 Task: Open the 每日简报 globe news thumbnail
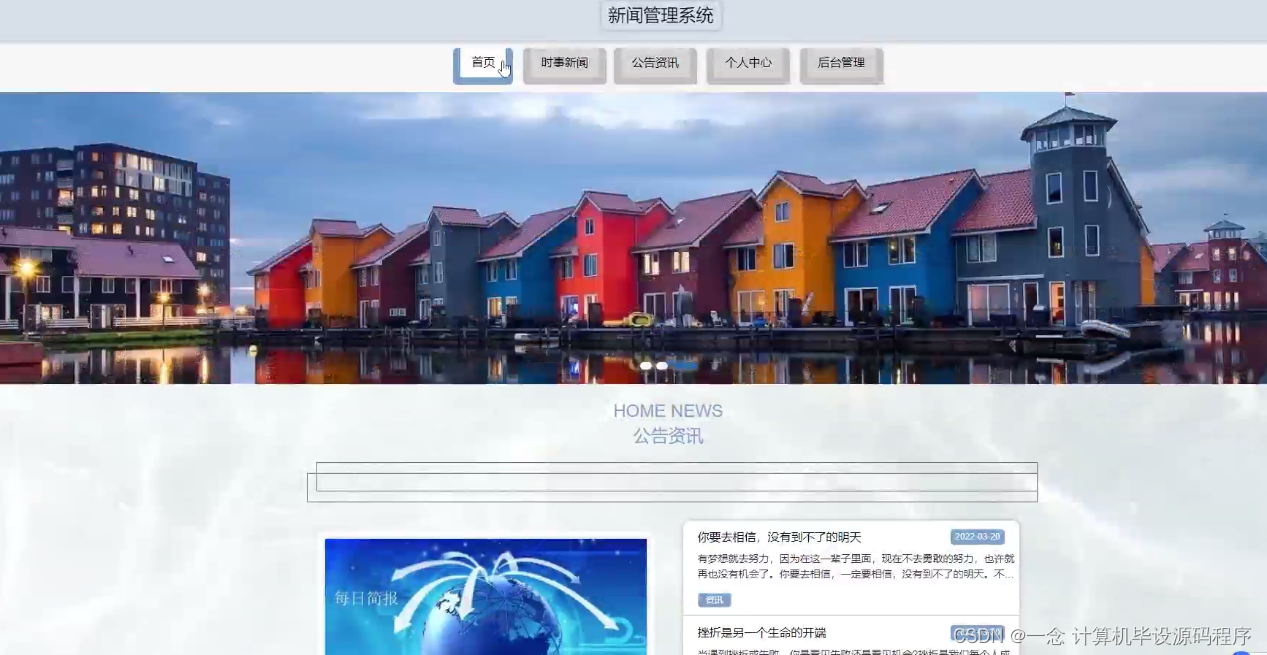pos(486,596)
